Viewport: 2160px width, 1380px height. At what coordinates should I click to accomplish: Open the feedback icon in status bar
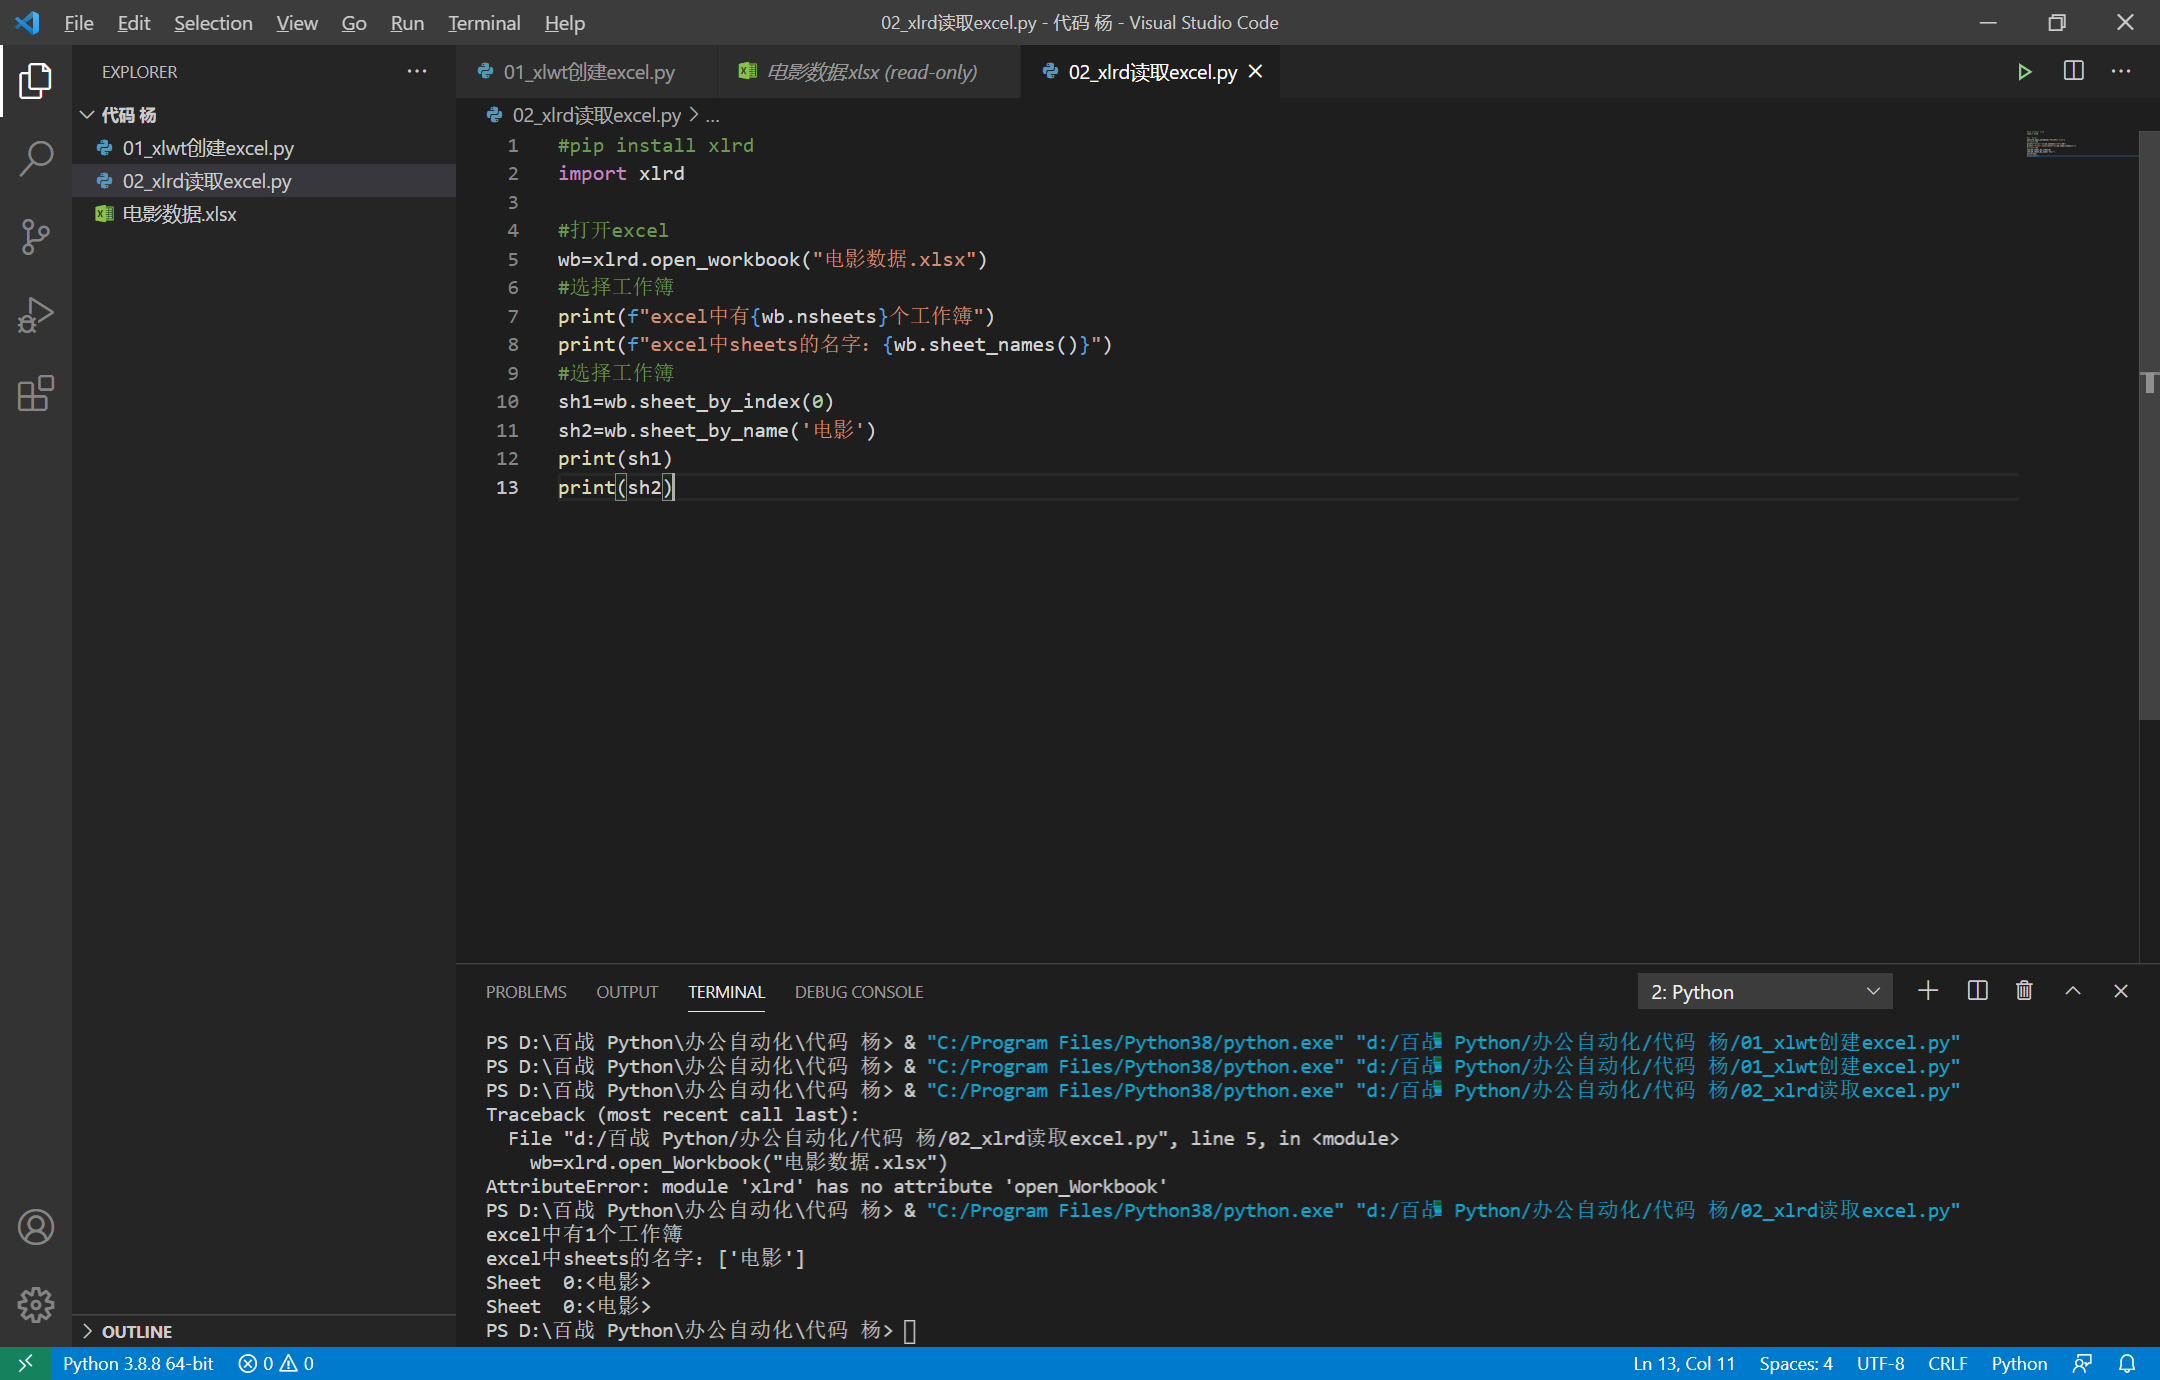pos(2083,1363)
